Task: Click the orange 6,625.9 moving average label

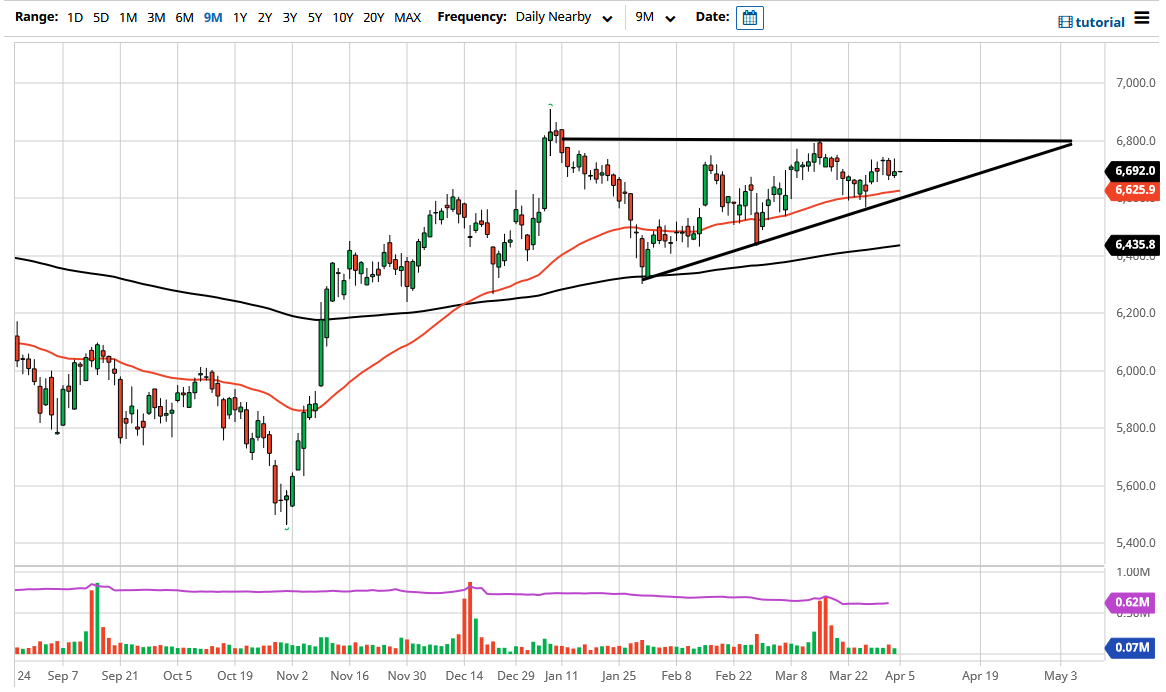Action: 1134,189
